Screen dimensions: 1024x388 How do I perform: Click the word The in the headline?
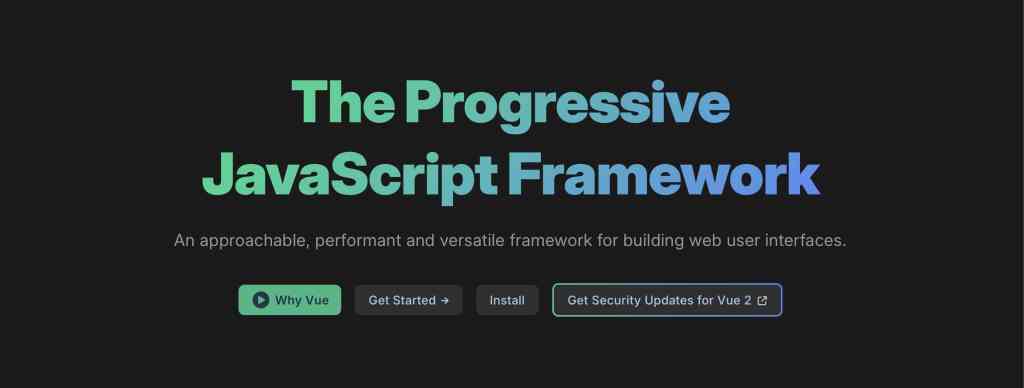[x=343, y=102]
